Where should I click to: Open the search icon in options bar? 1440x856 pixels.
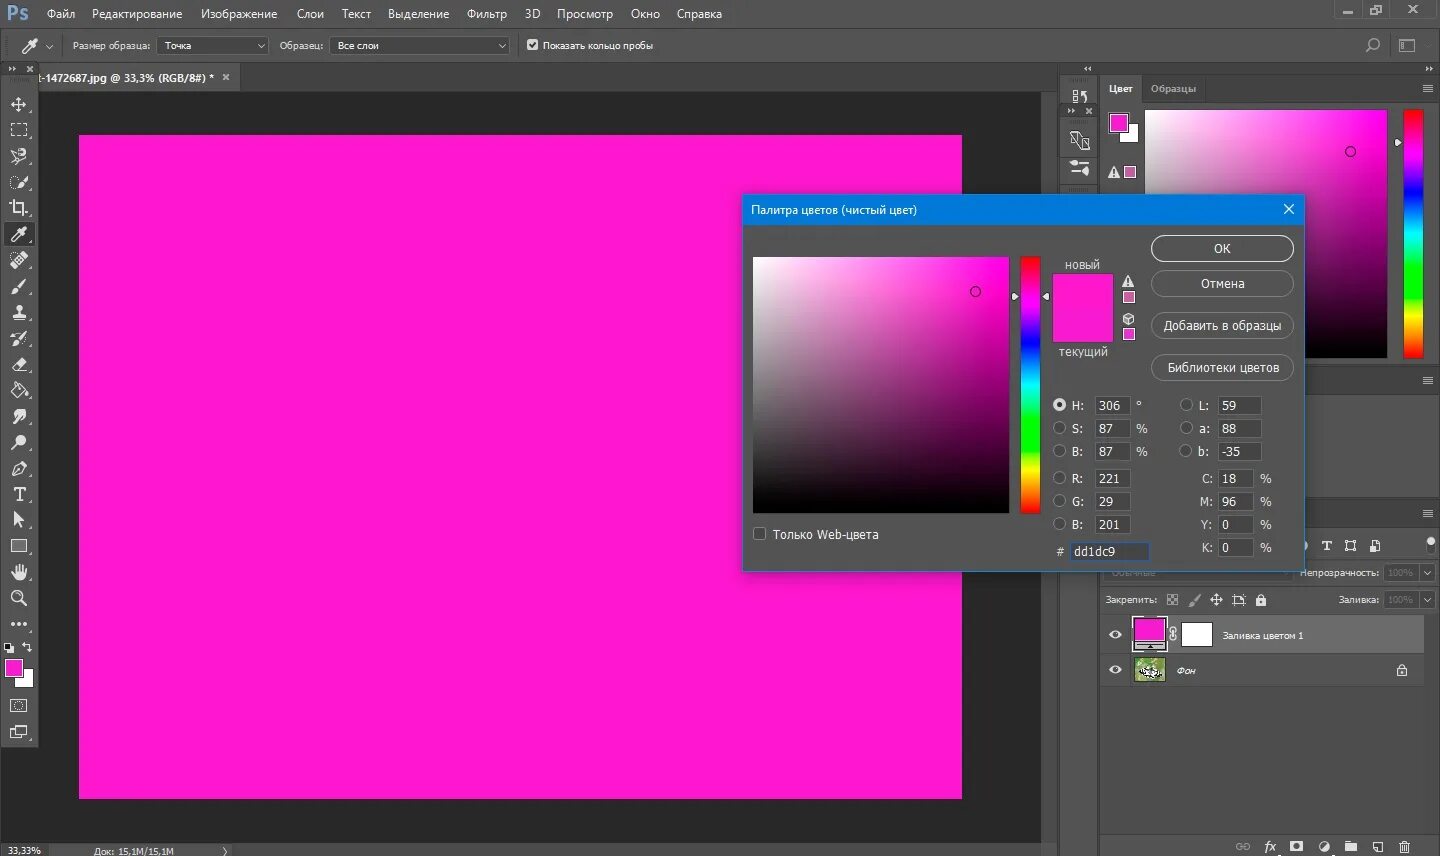pos(1373,45)
